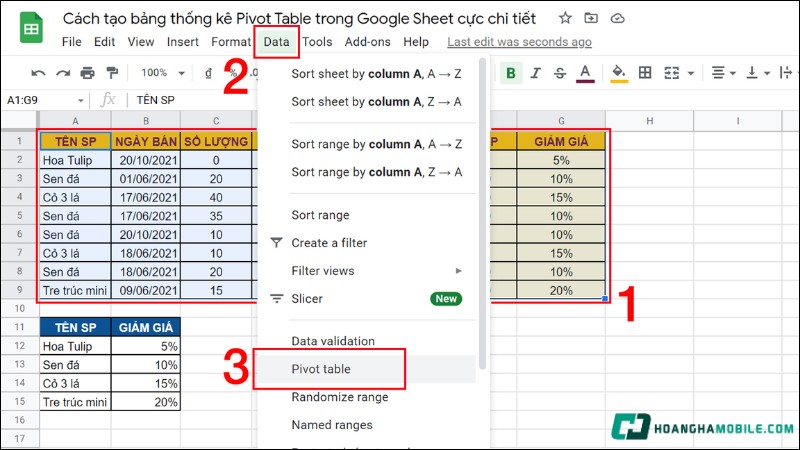Select the cell with quantity 35
800x450 pixels.
(216, 216)
